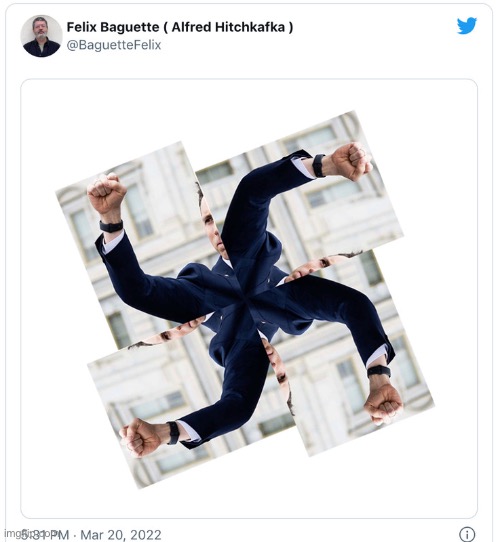
Task: Click the center of the collage image
Action: 245,299
